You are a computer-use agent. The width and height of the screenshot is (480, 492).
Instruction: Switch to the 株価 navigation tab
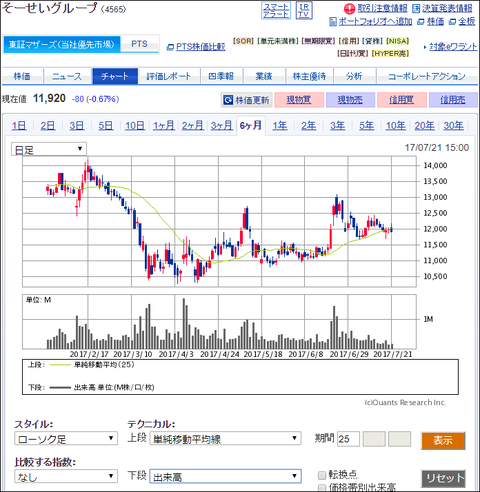click(22, 76)
